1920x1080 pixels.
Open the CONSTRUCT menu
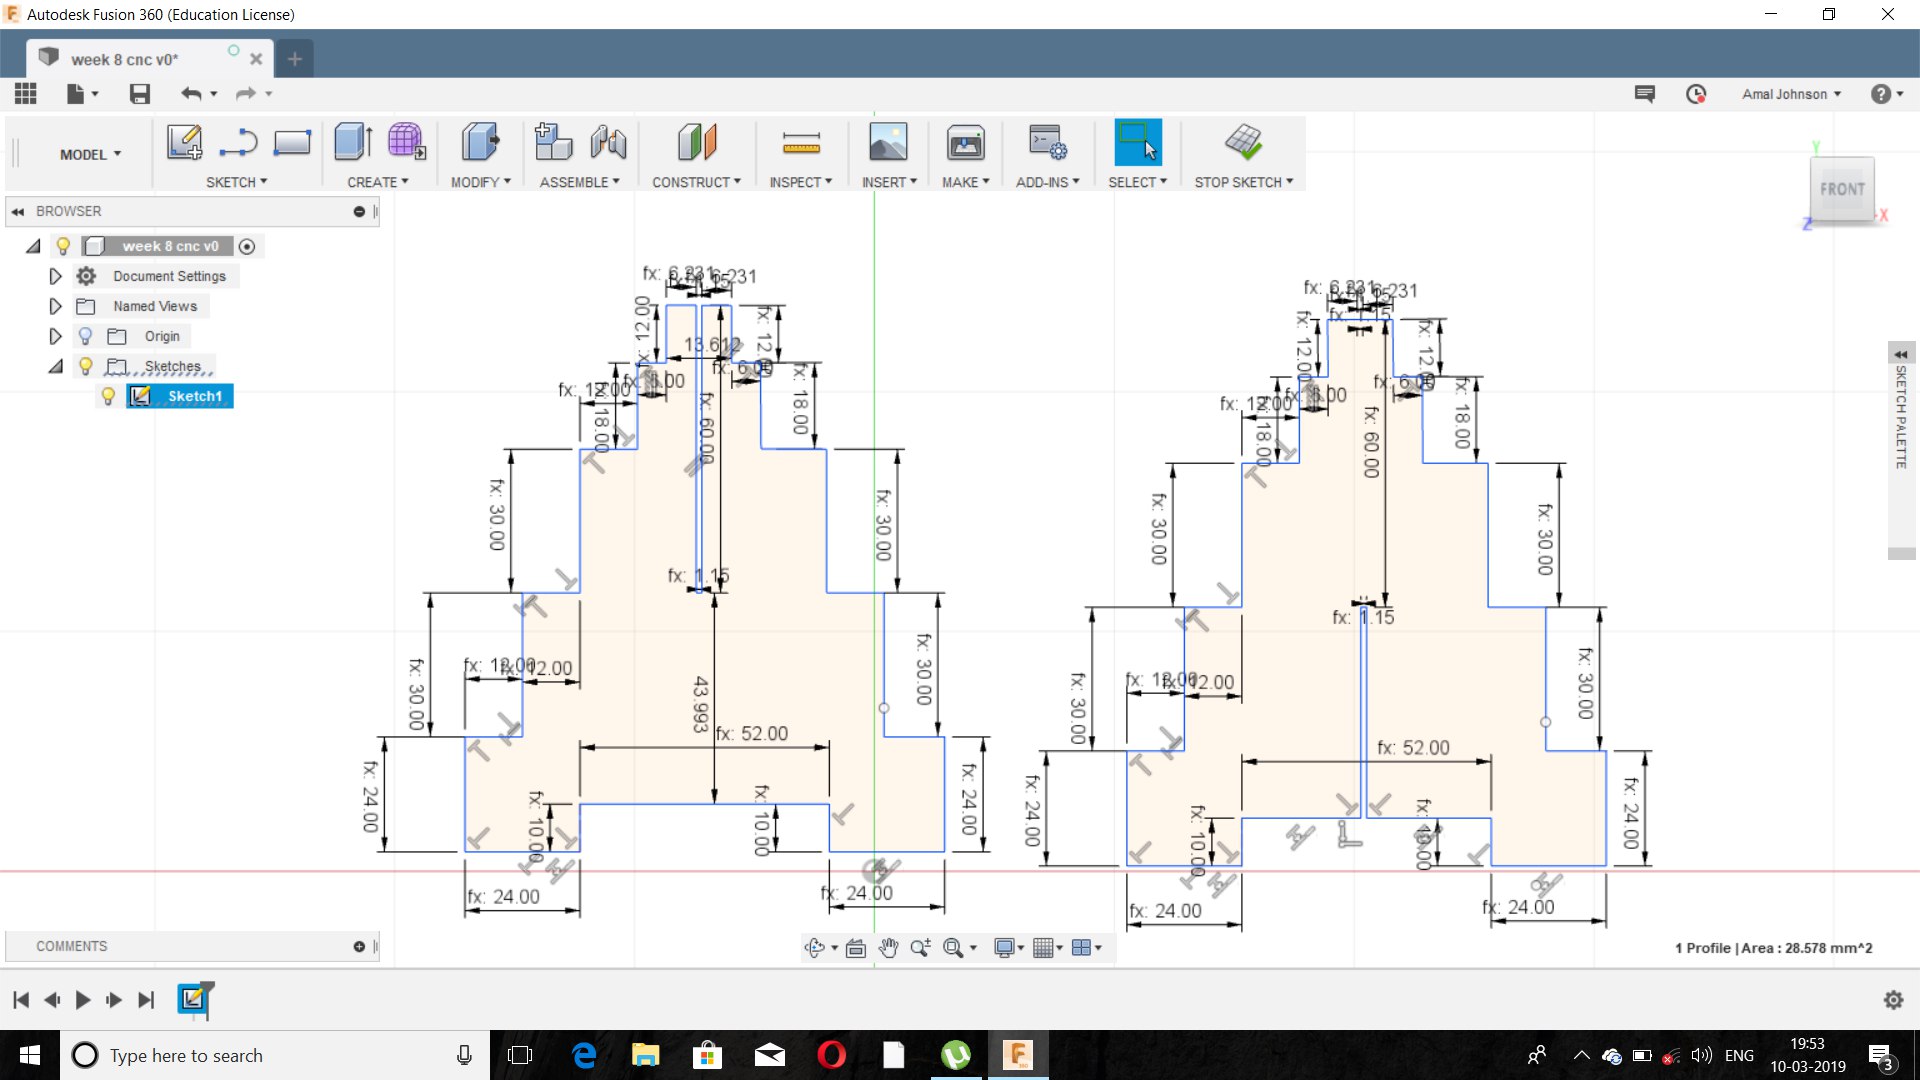point(696,182)
